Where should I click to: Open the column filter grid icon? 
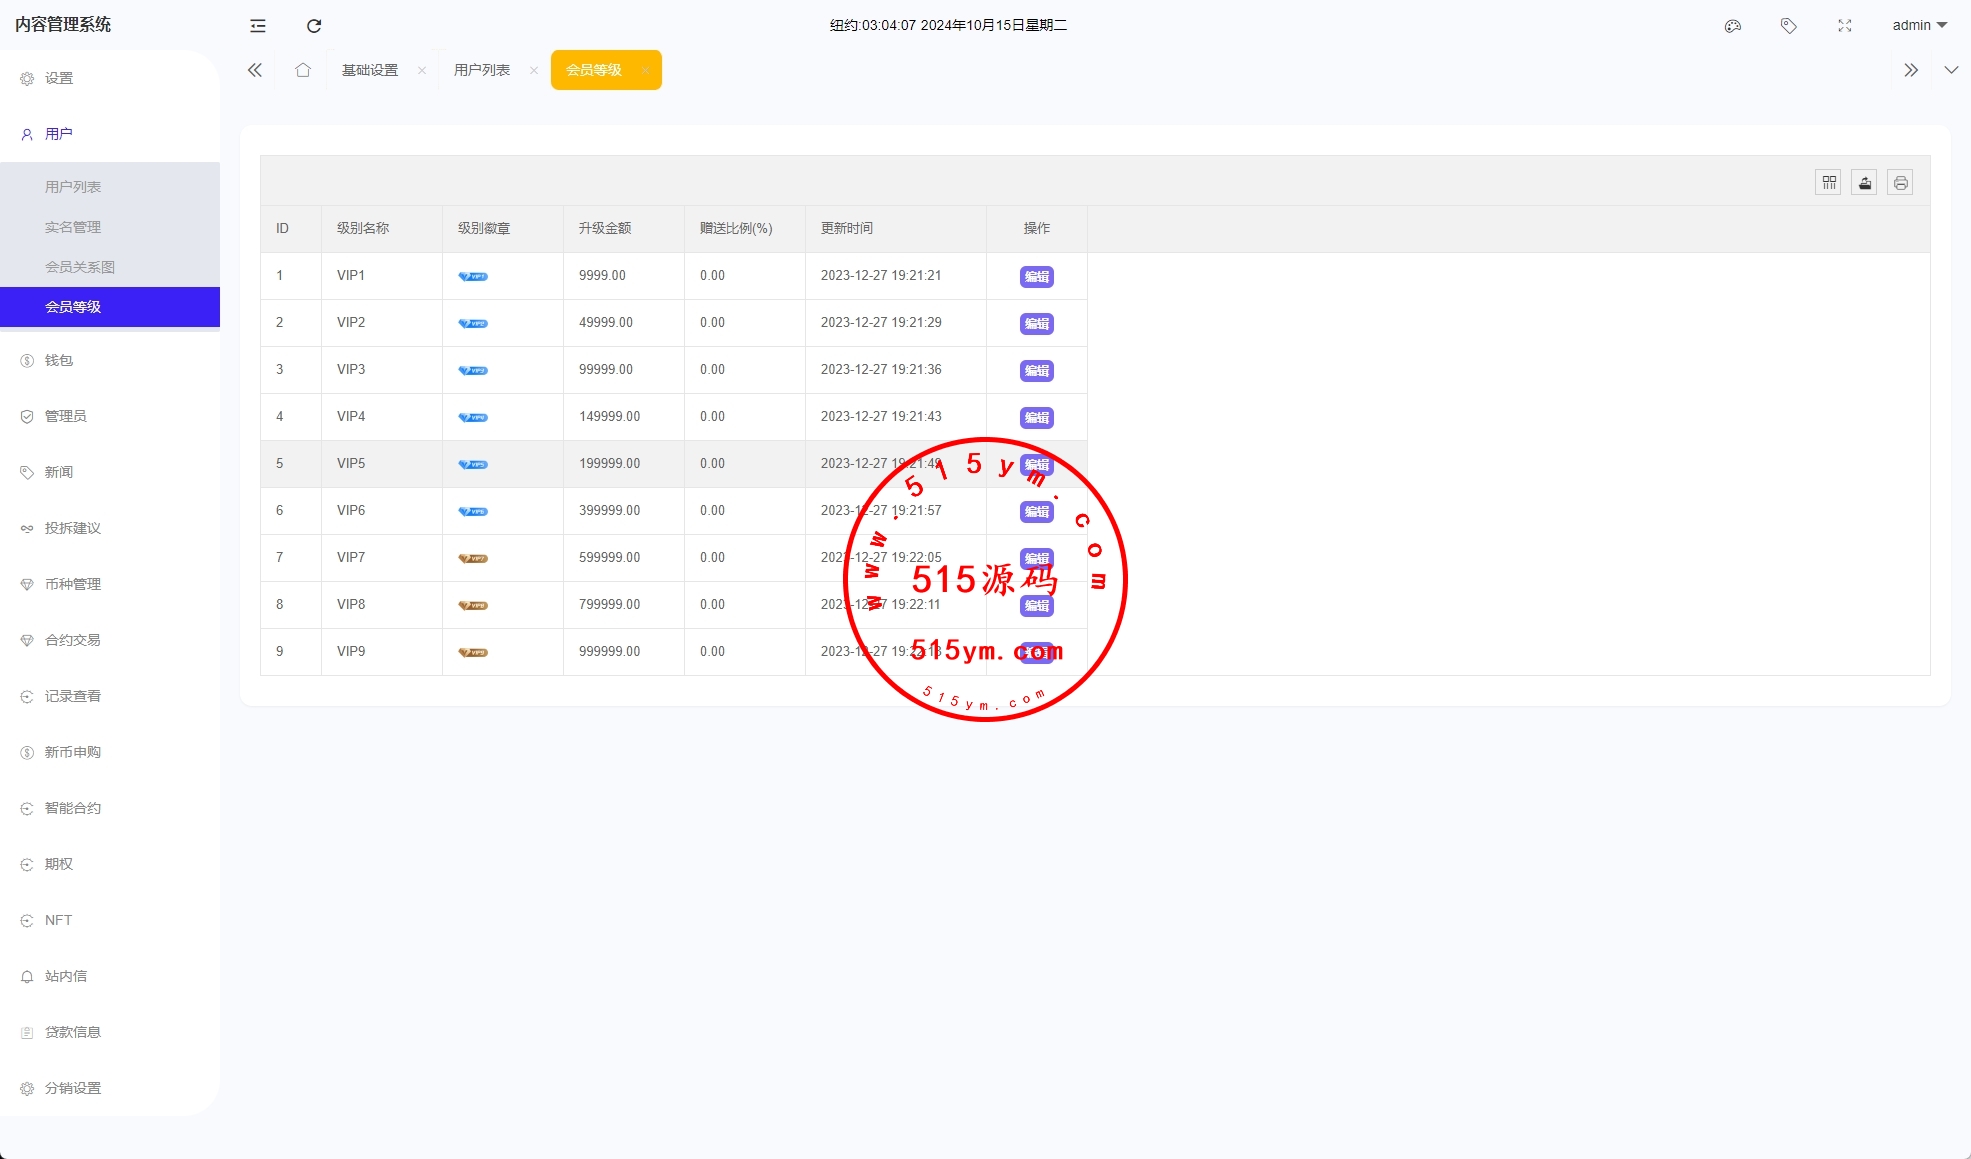point(1829,183)
